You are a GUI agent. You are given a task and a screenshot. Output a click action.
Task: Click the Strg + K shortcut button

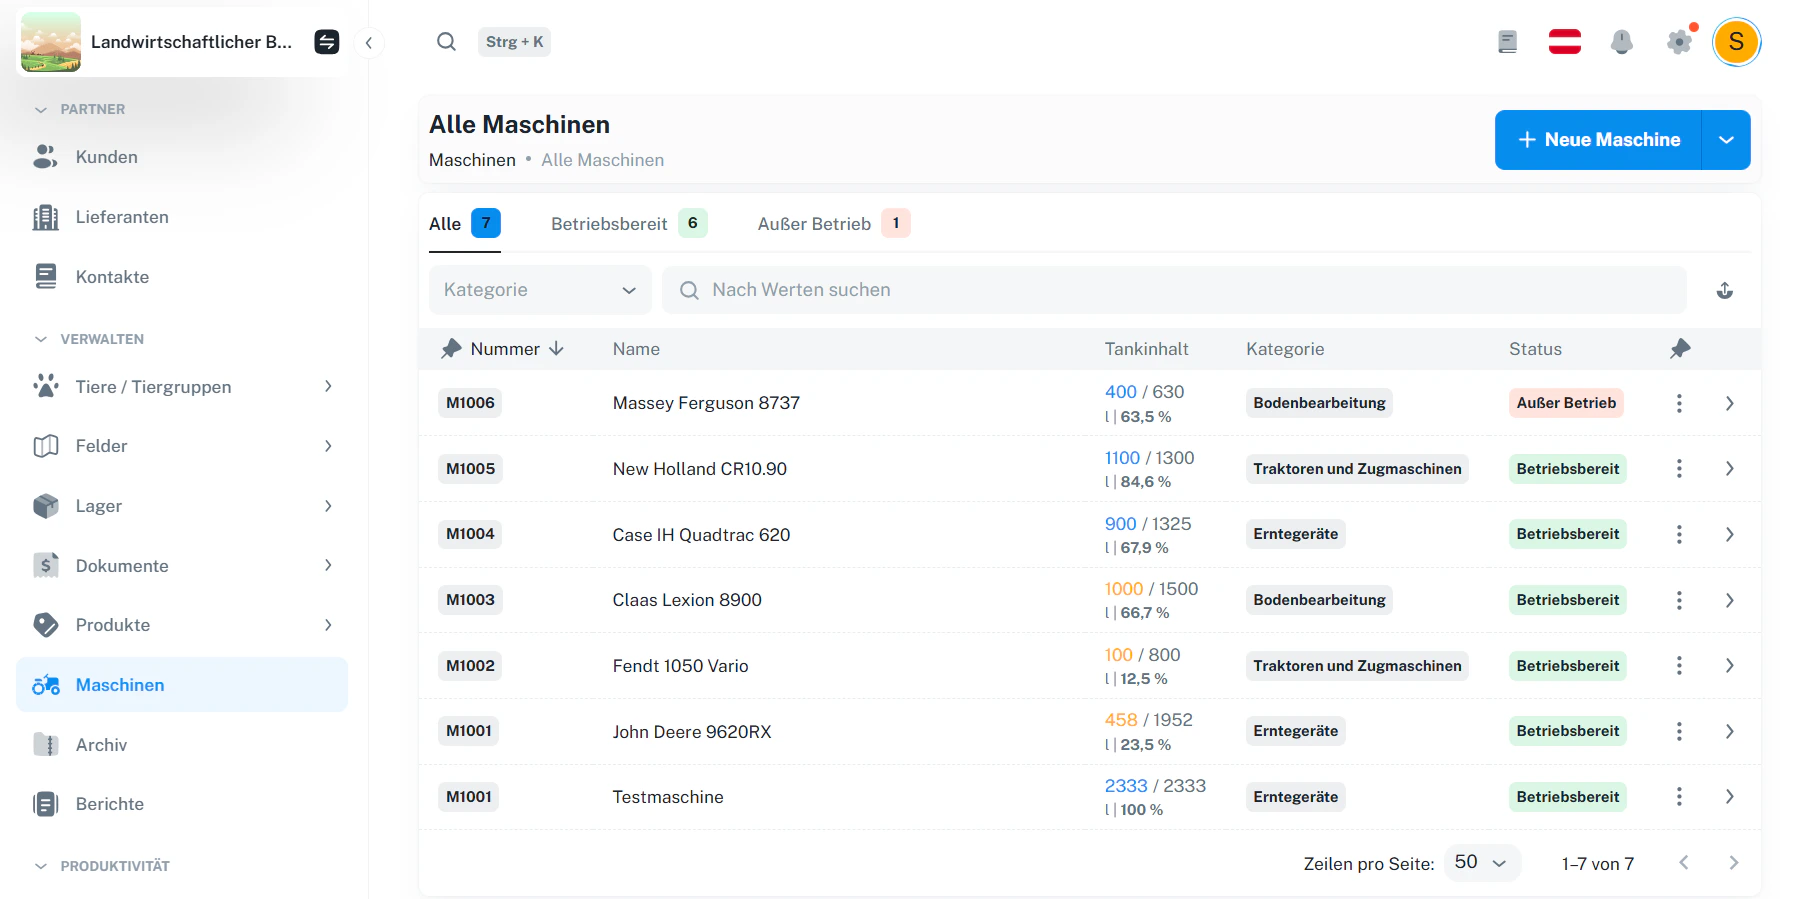click(x=514, y=42)
